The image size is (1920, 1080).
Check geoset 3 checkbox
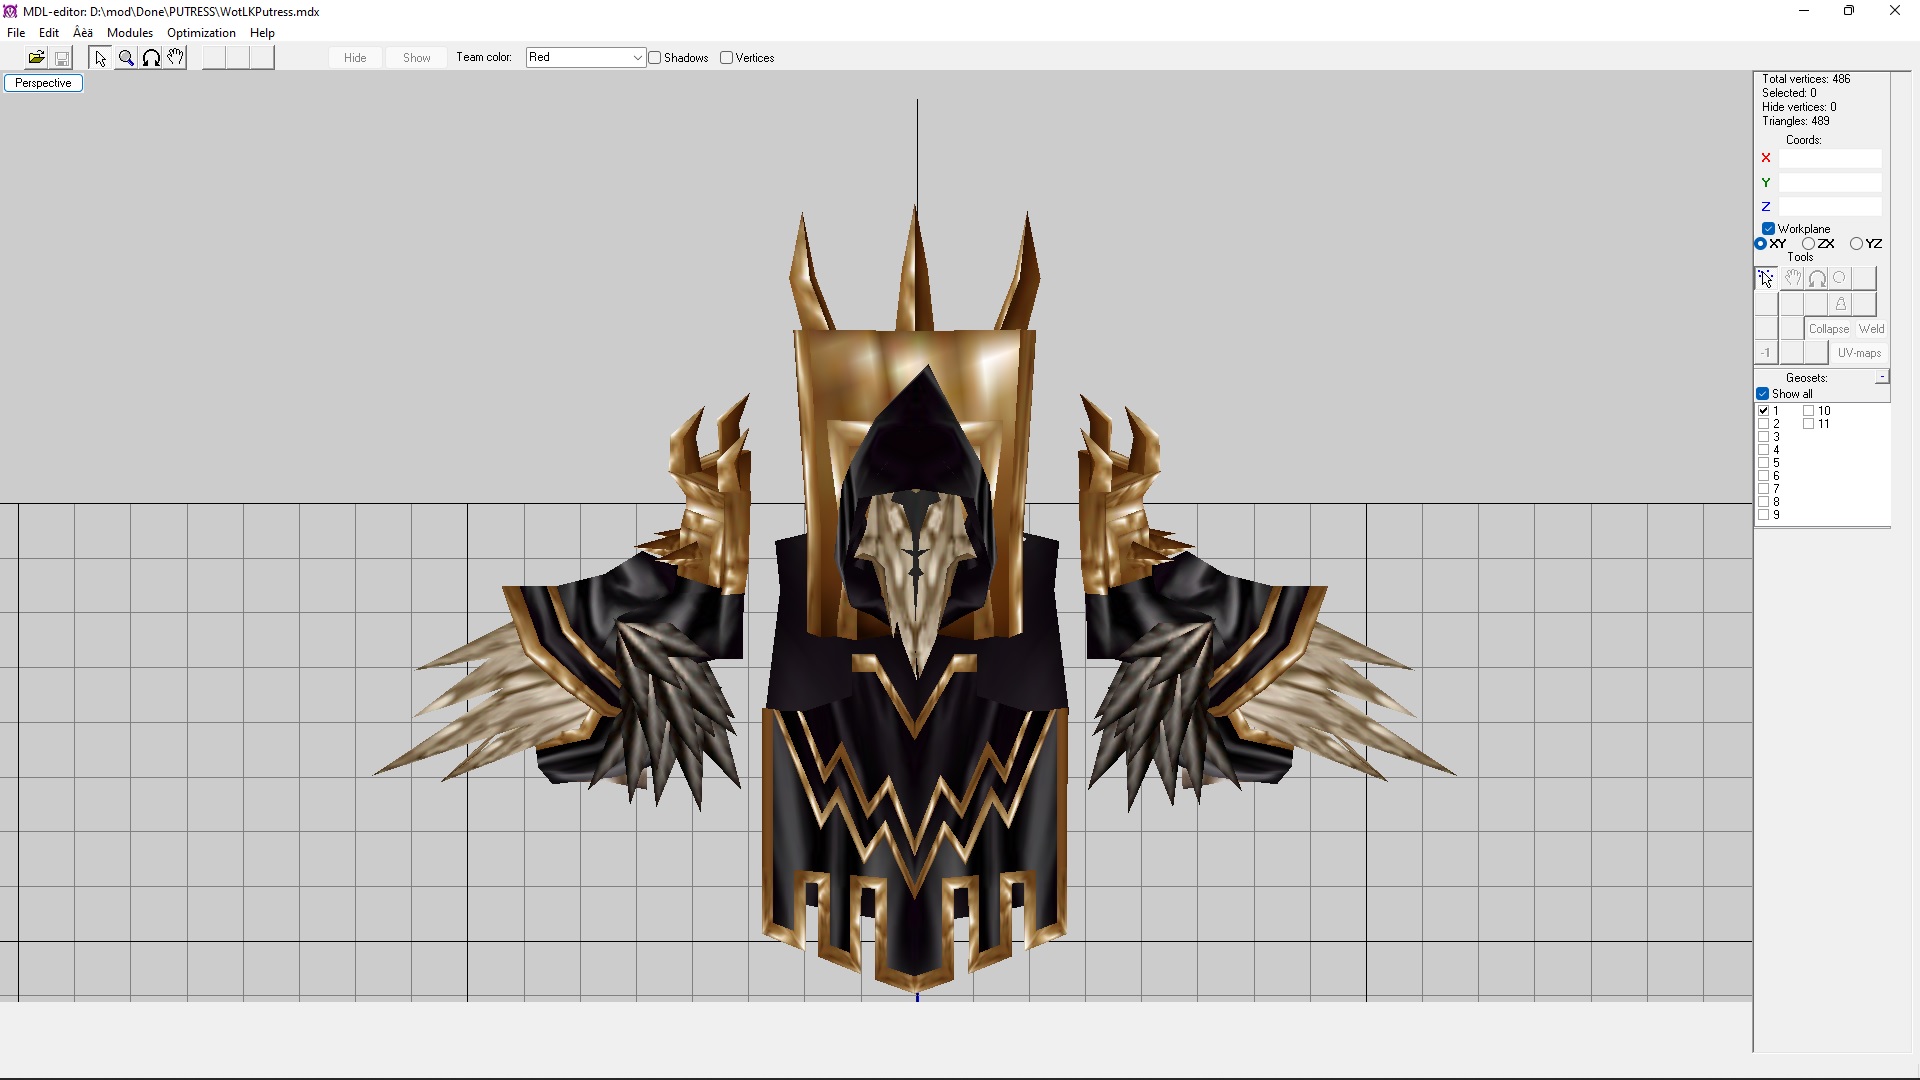(x=1764, y=437)
